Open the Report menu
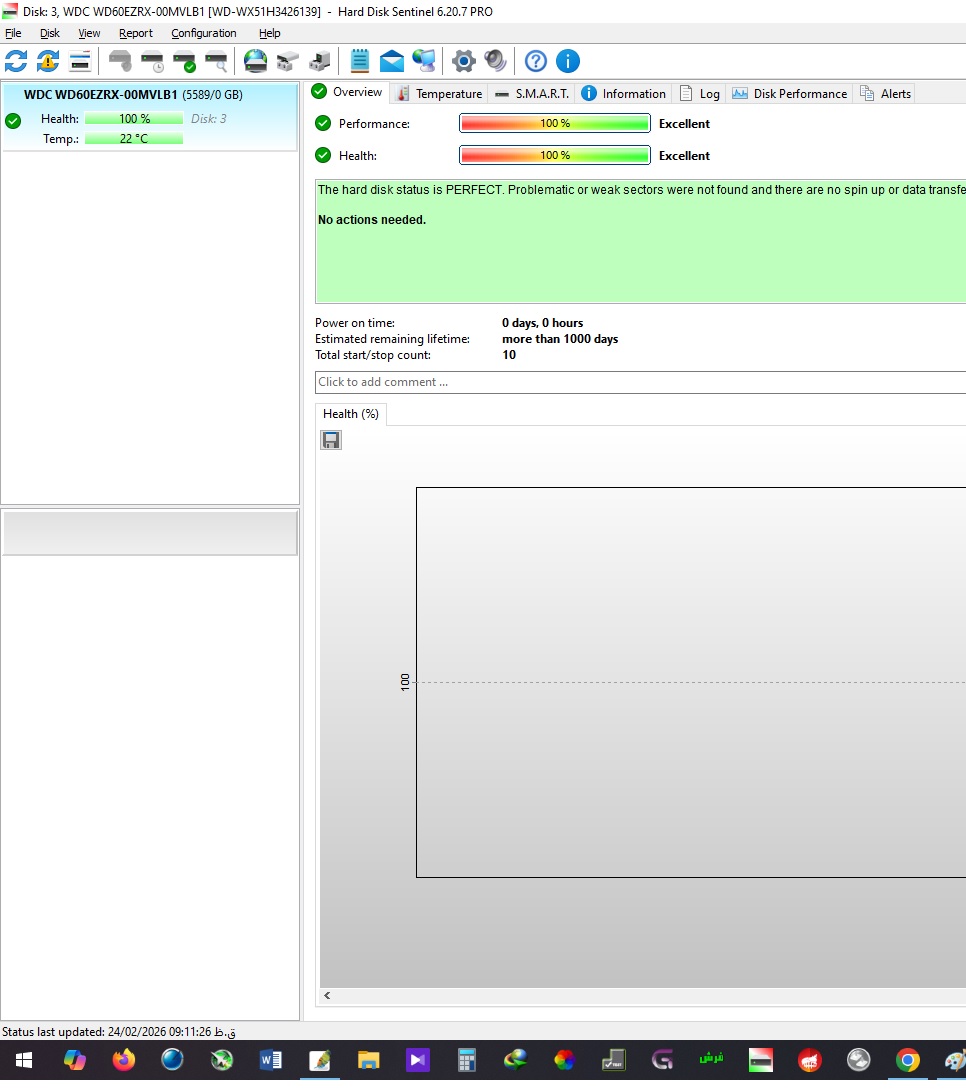Screen dimensions: 966x1090 pyautogui.click(x=136, y=33)
